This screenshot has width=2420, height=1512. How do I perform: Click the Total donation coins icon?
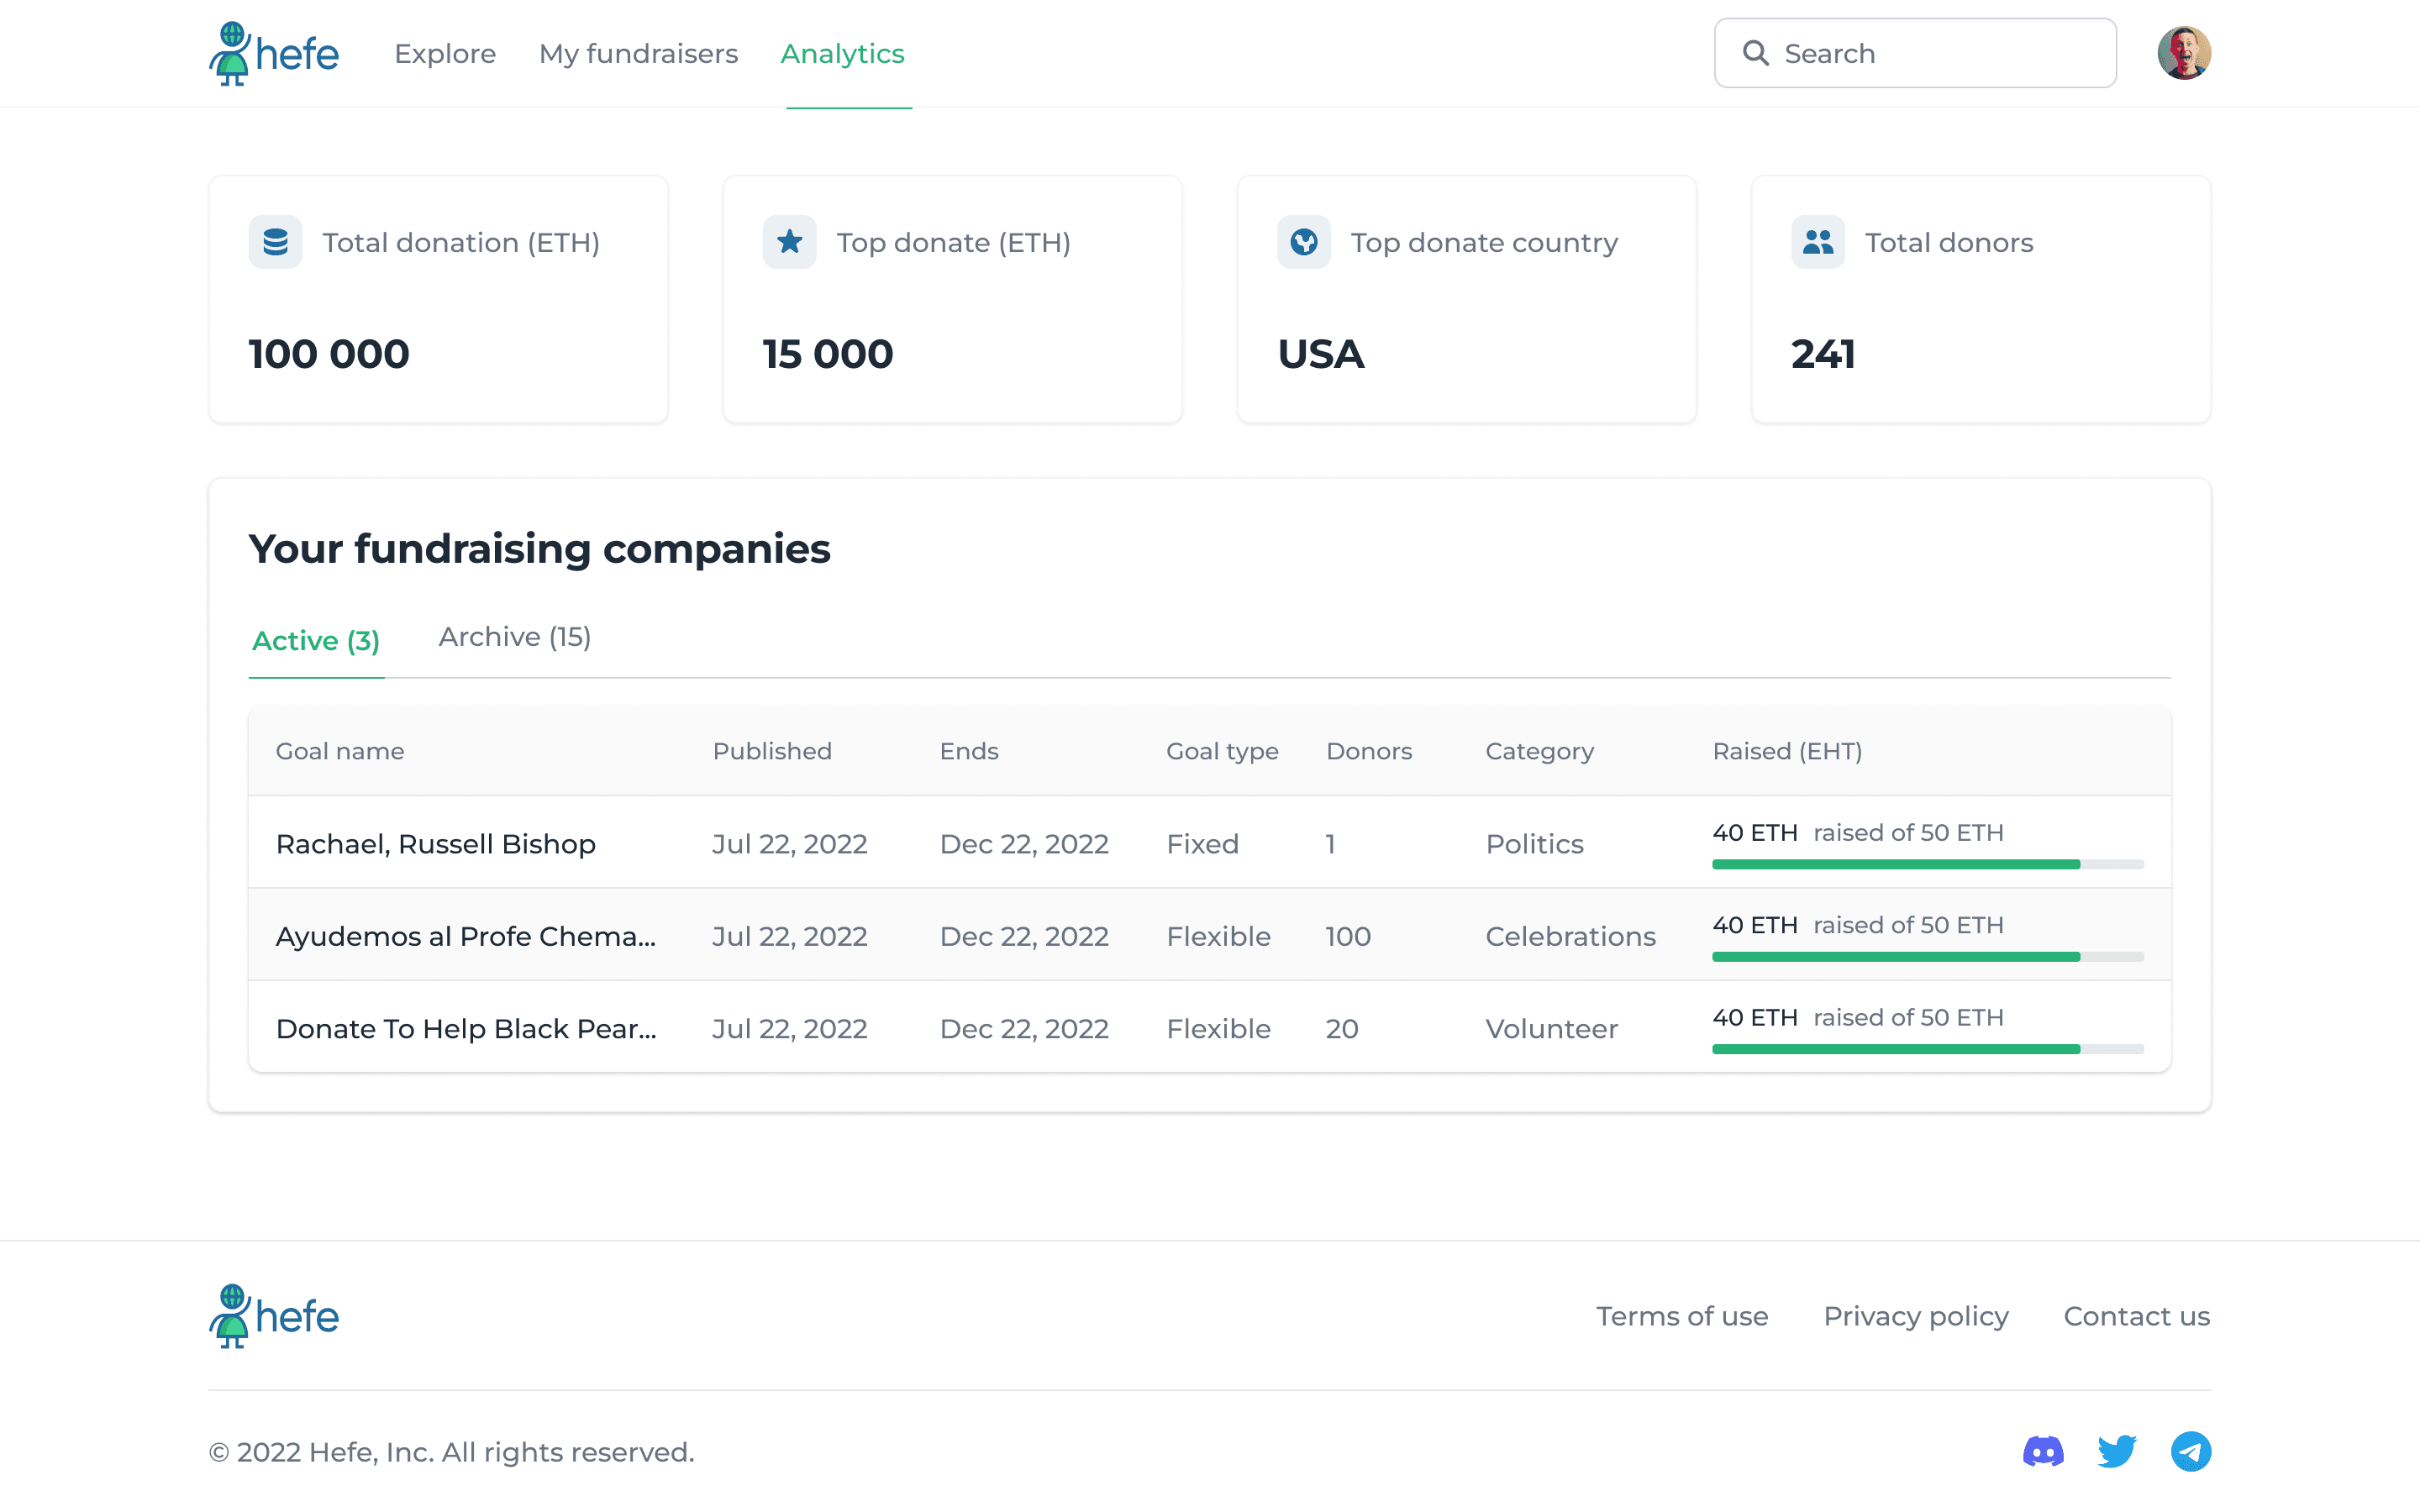point(275,242)
